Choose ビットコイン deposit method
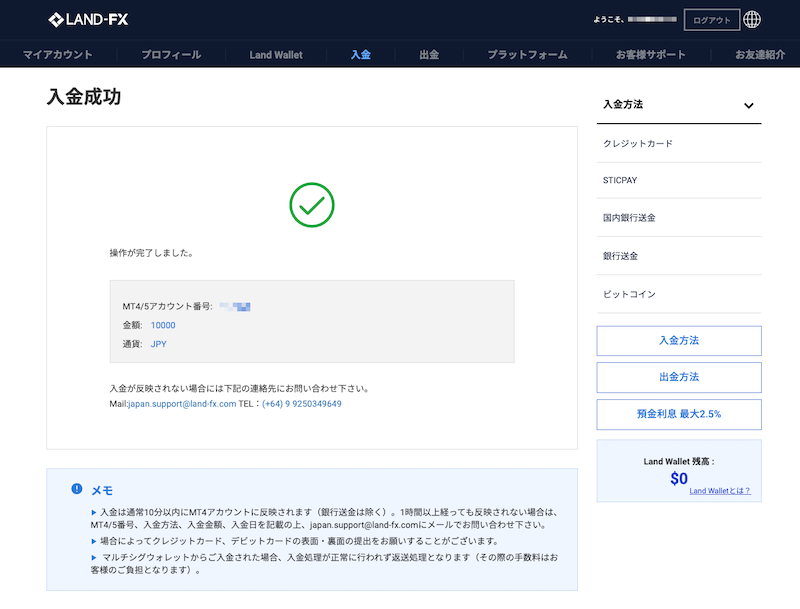Image resolution: width=800 pixels, height=609 pixels. 679,294
